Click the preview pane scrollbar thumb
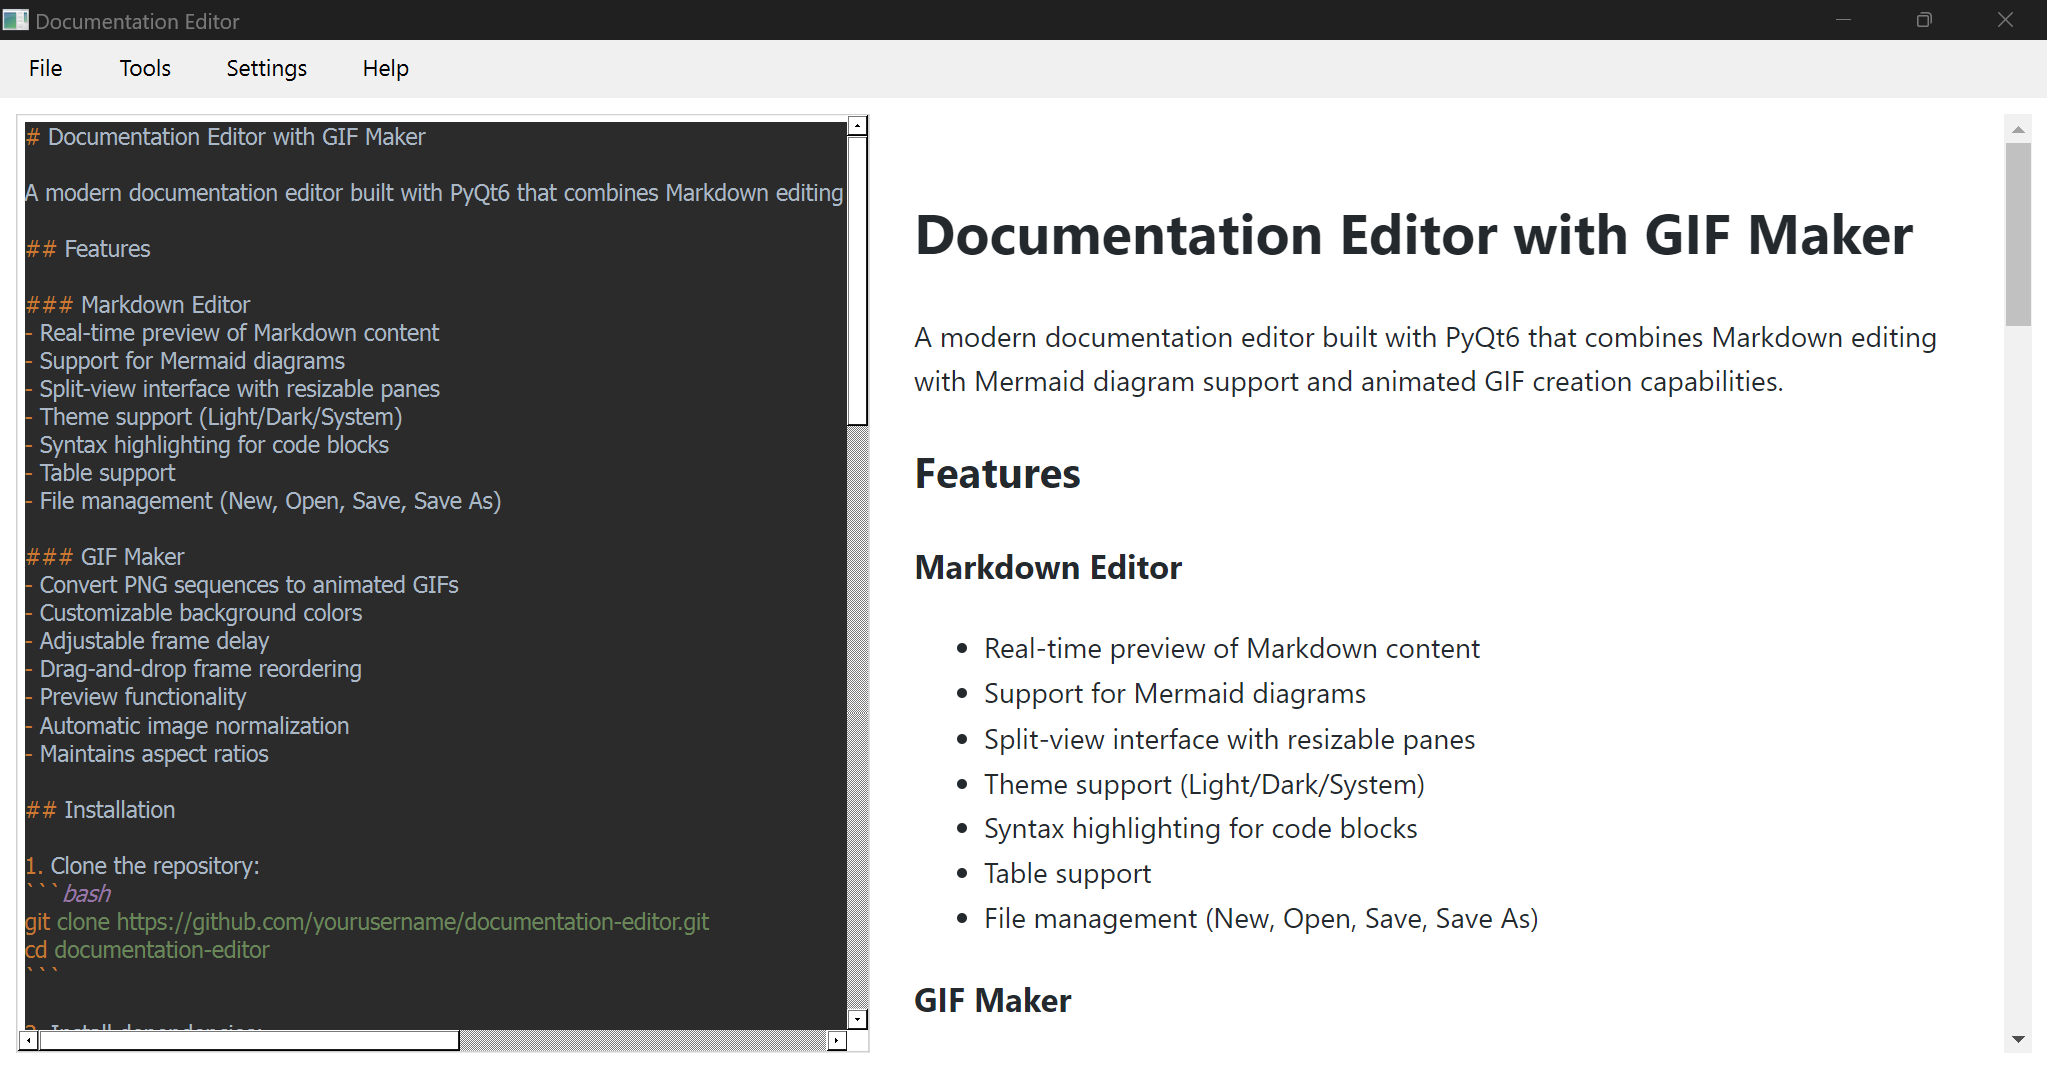This screenshot has height=1065, width=2047. coord(2018,234)
